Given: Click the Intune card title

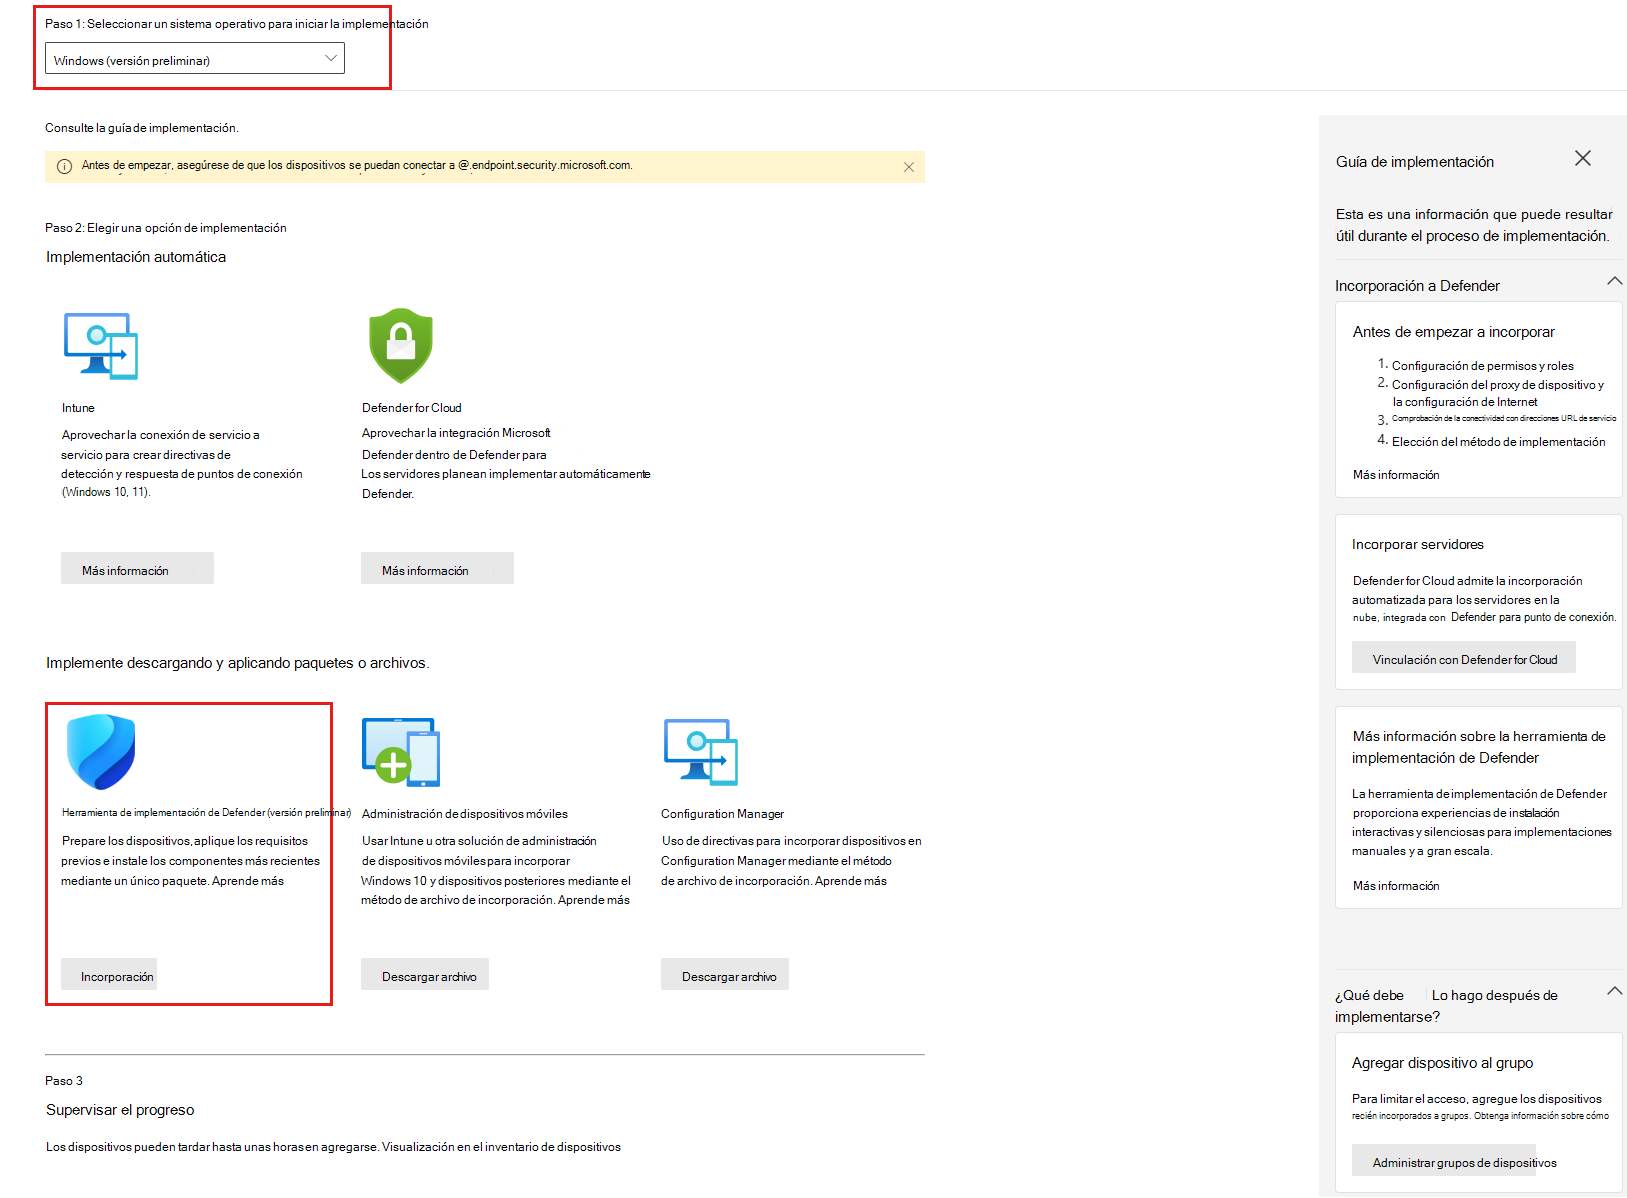Looking at the screenshot, I should click(x=78, y=408).
